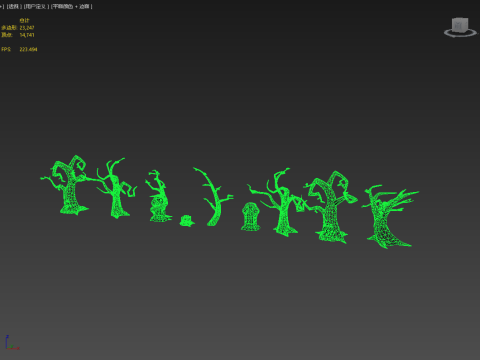Select the tombstone wireframe model
The image size is (480, 360).
250,216
